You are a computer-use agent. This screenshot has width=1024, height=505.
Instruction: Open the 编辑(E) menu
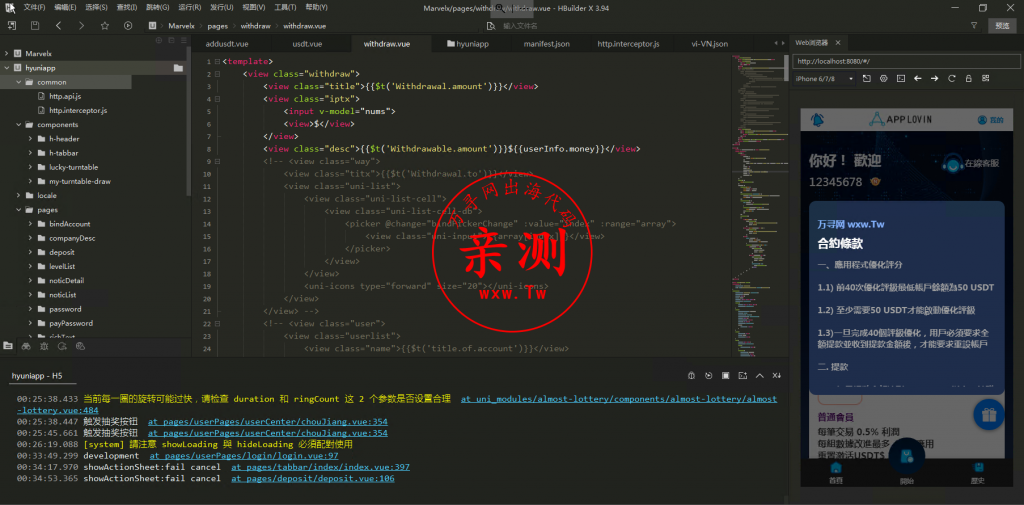(x=65, y=7)
